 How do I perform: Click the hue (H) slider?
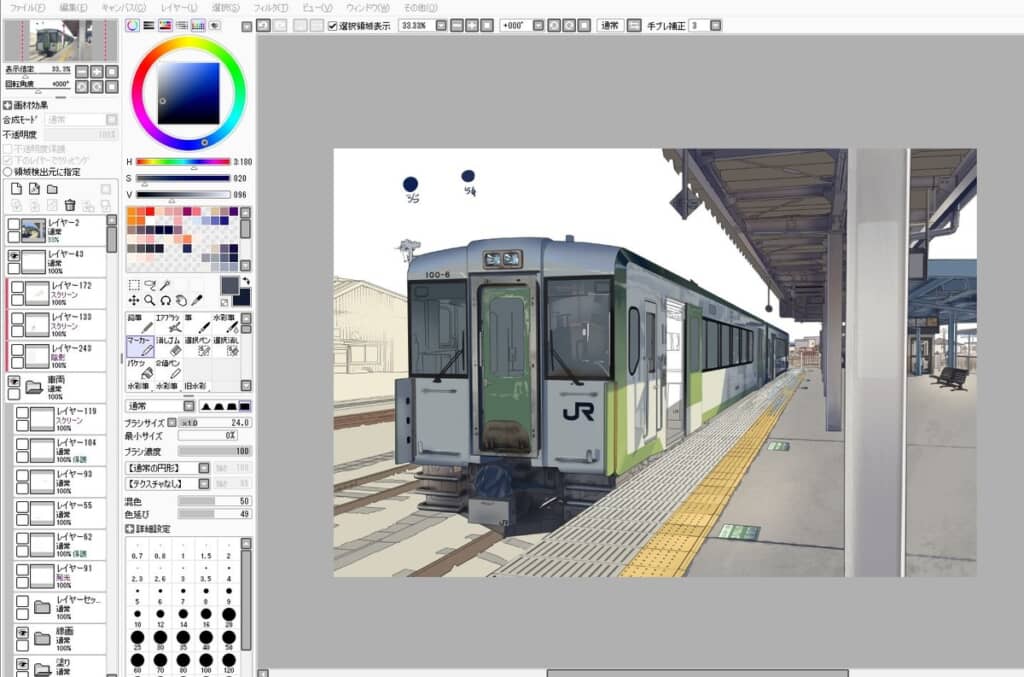click(x=183, y=161)
